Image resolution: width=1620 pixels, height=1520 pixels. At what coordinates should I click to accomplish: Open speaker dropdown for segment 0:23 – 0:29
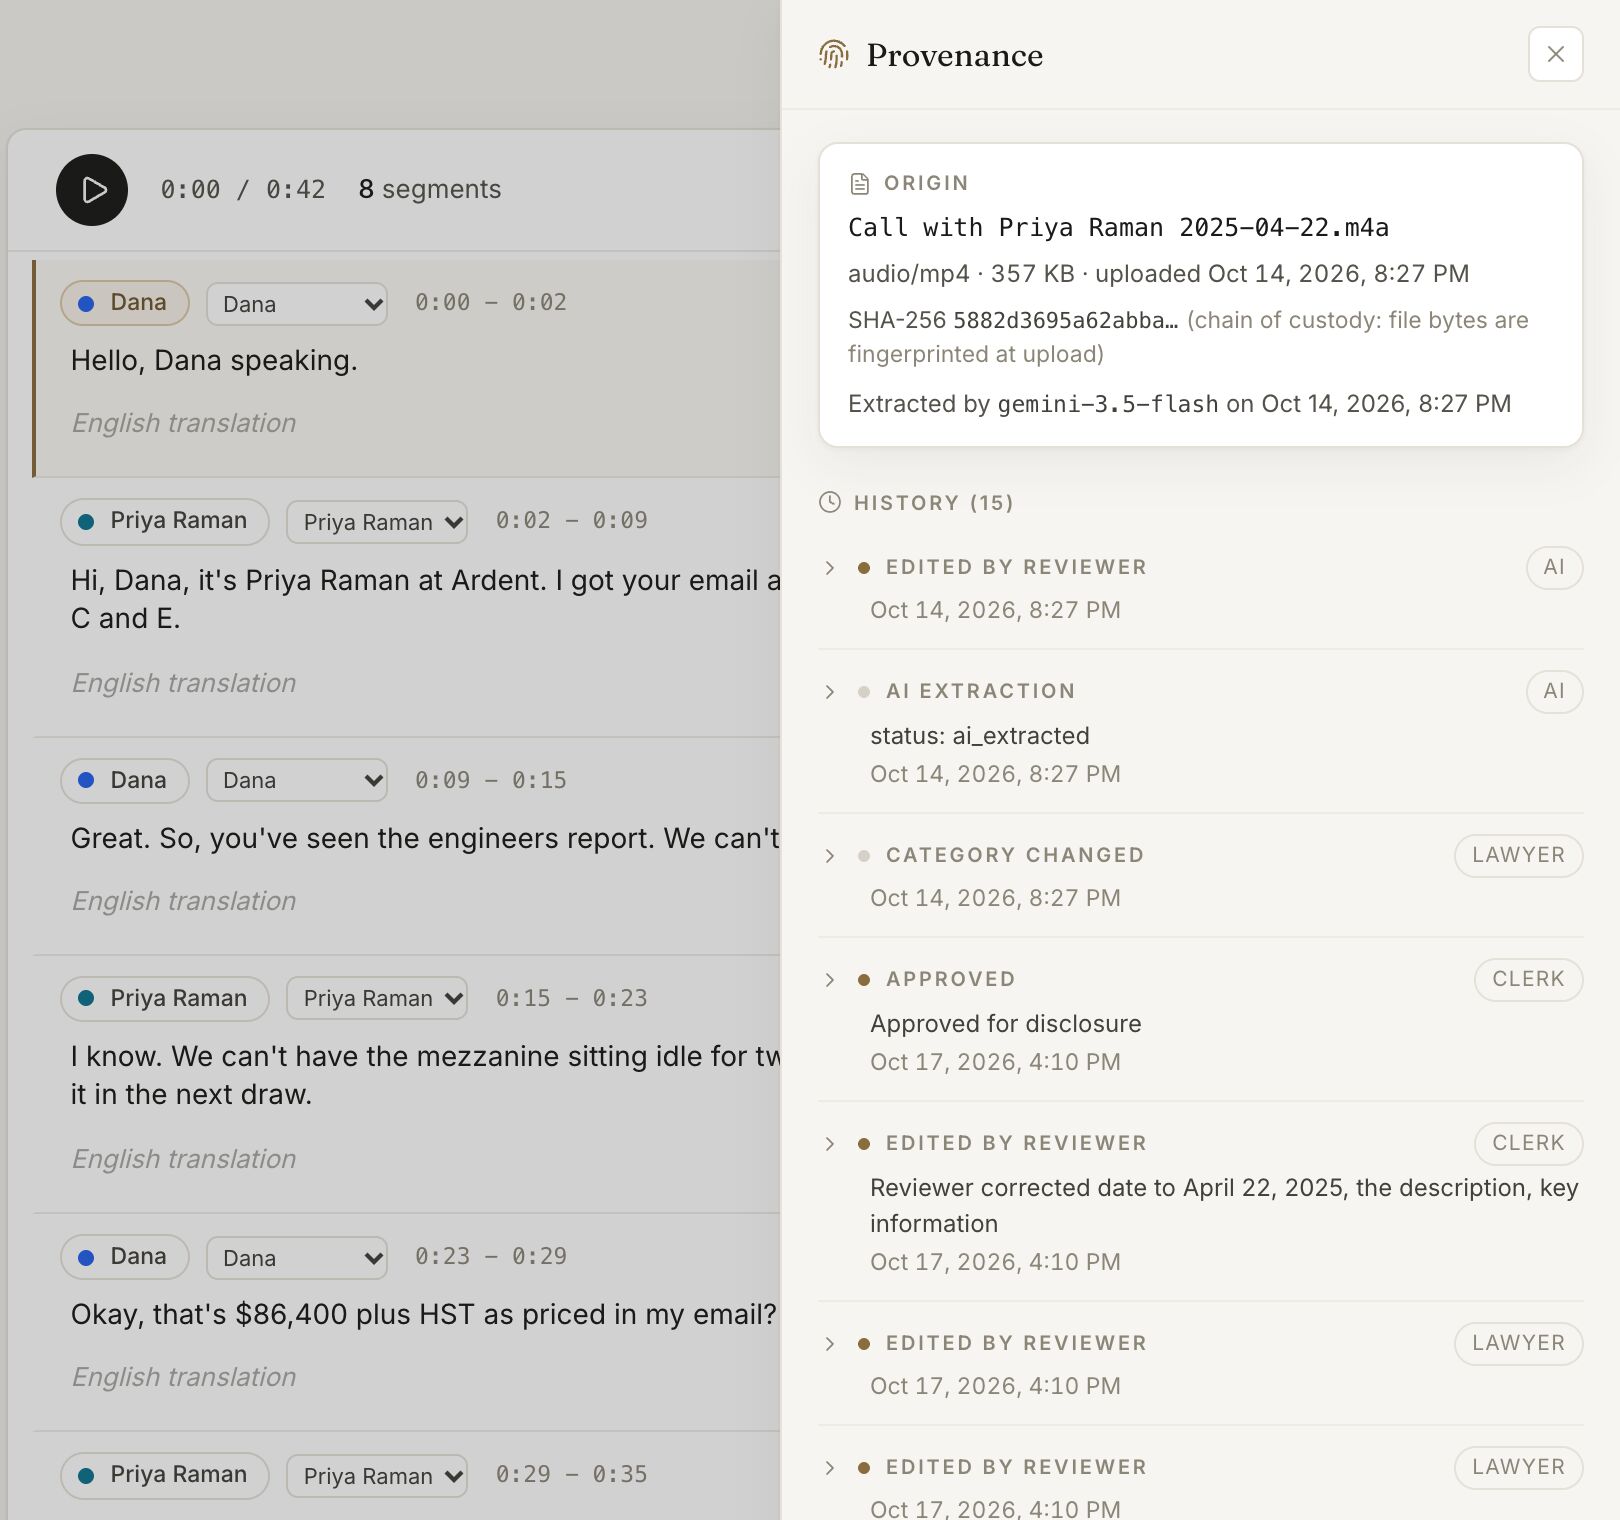click(297, 1258)
